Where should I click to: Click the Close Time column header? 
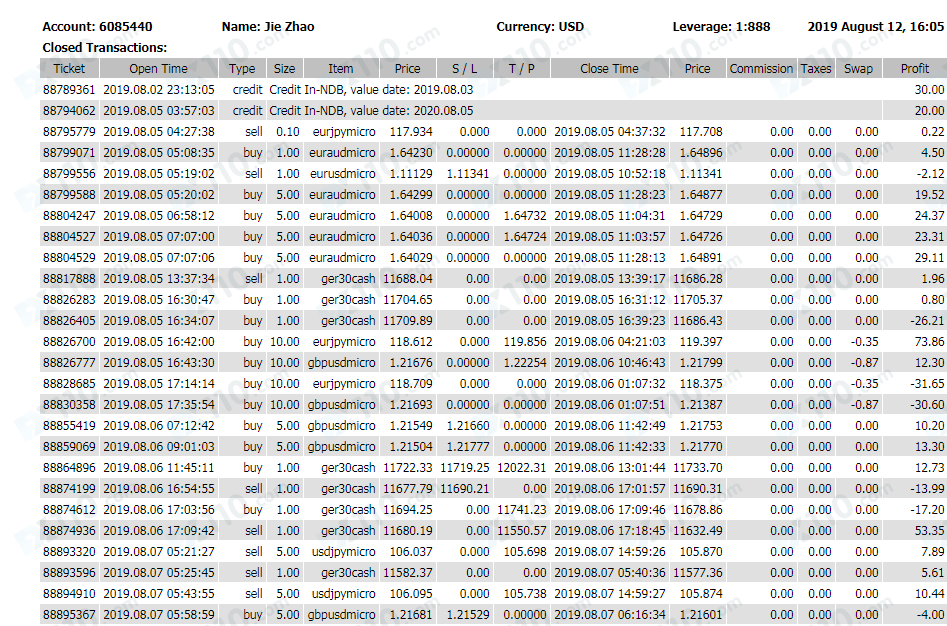(609, 68)
